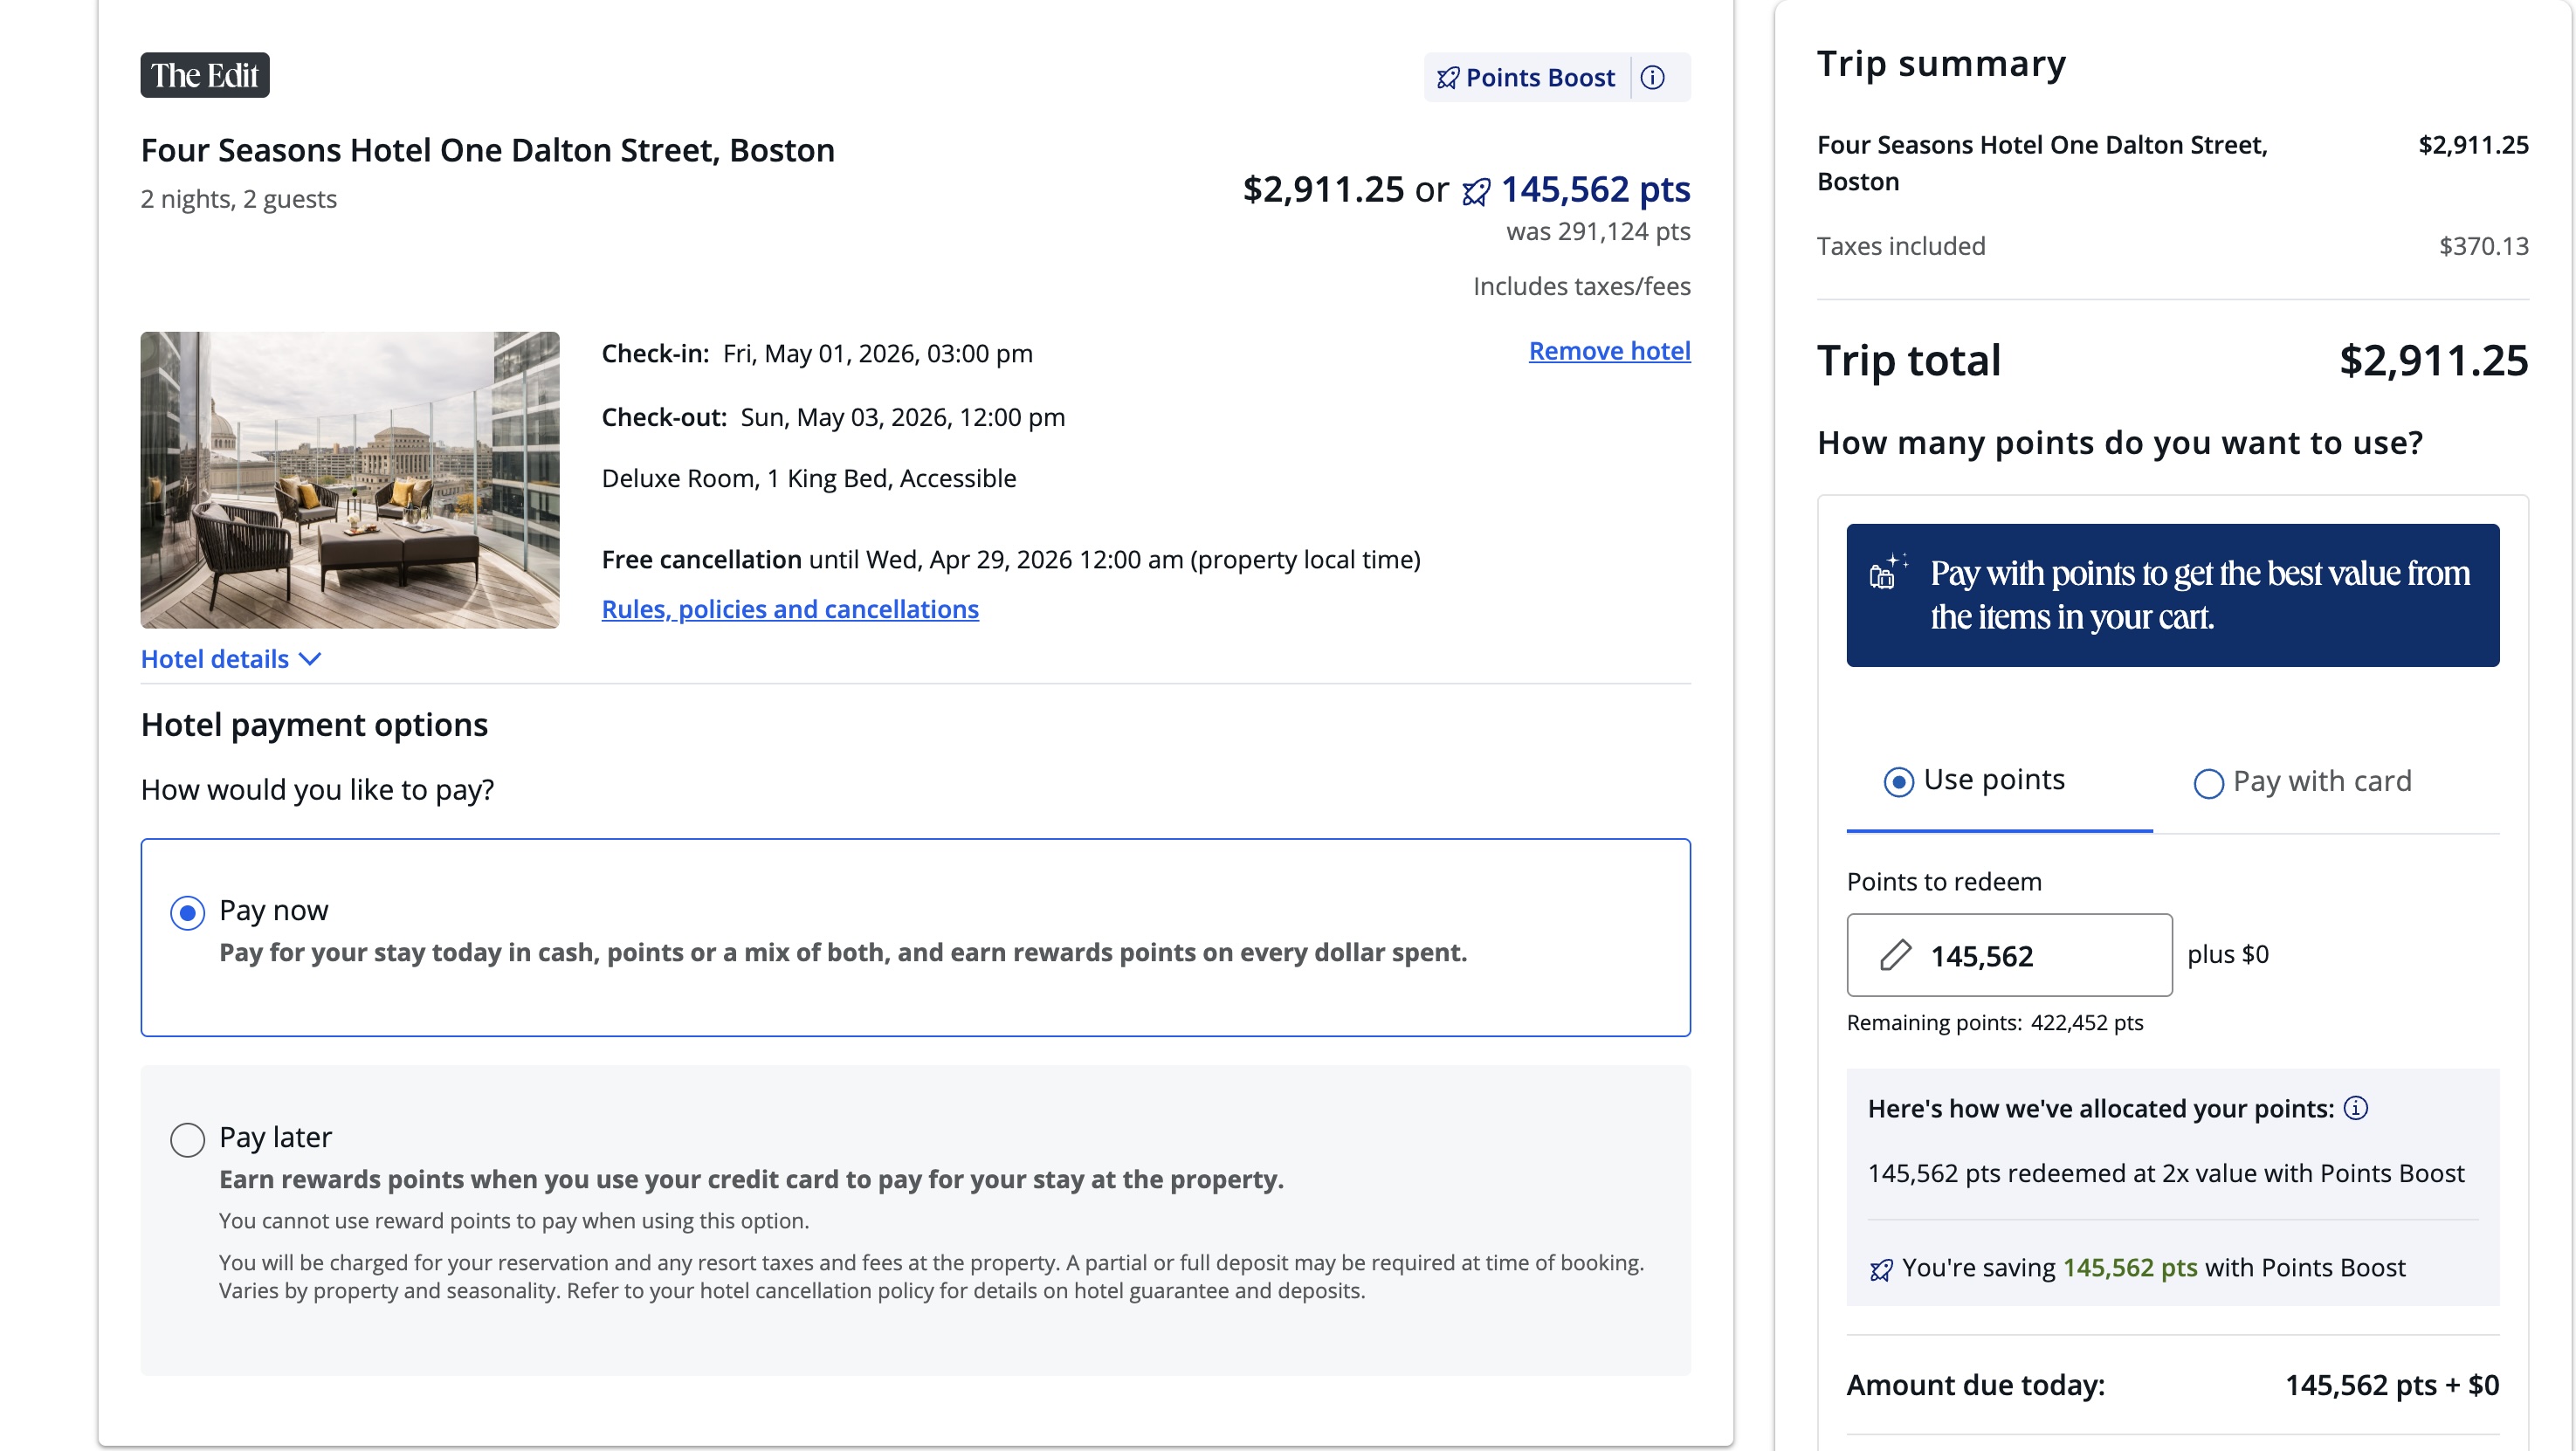Click the Trip total amount

tap(2434, 361)
